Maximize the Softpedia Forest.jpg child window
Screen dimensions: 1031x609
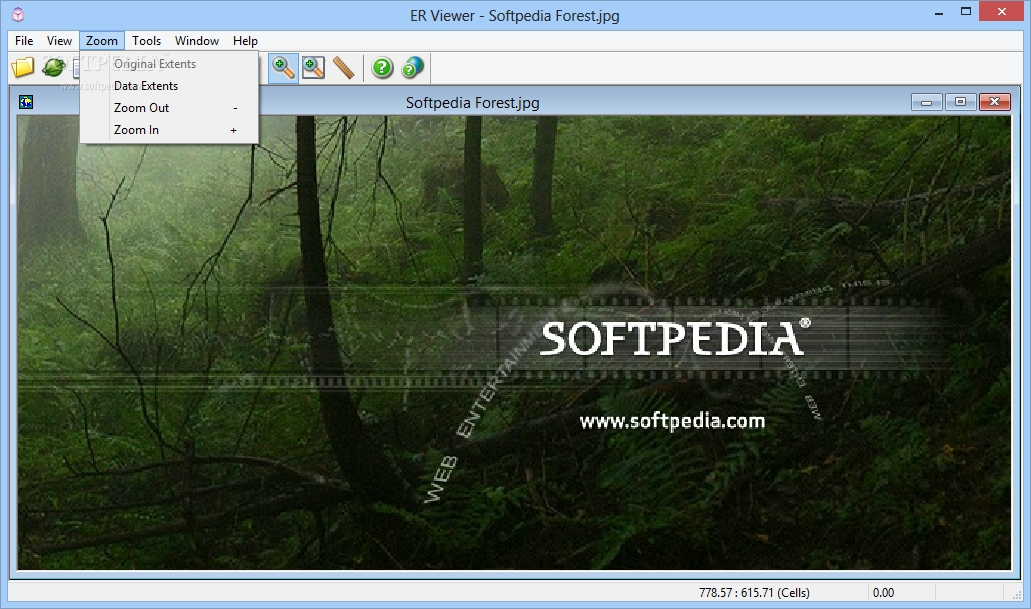coord(960,102)
